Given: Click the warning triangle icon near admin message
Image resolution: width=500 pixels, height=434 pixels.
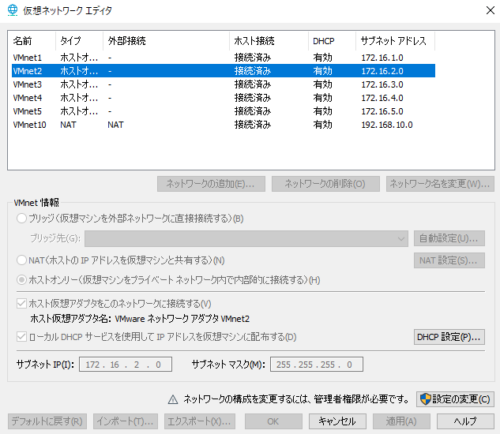Looking at the screenshot, I should point(173,399).
